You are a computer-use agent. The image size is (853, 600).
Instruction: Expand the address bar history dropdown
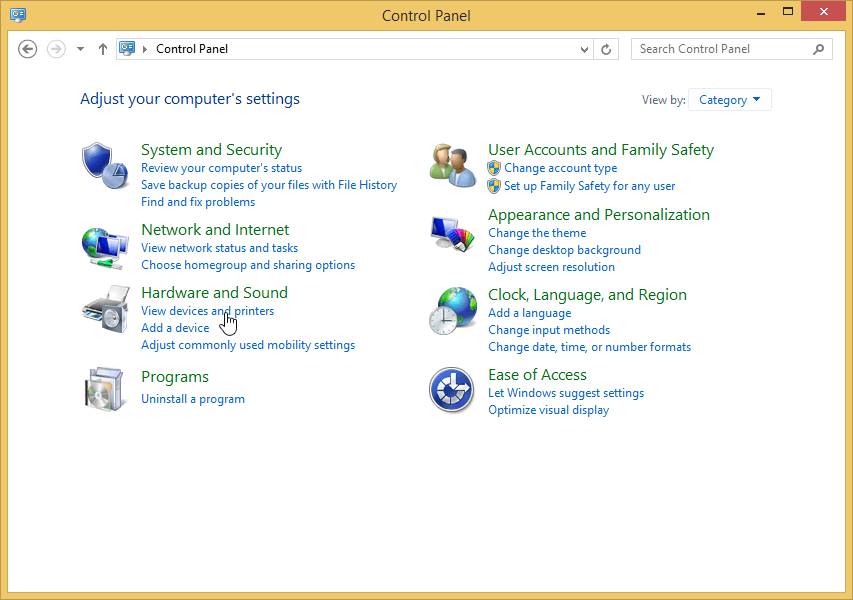click(x=585, y=49)
